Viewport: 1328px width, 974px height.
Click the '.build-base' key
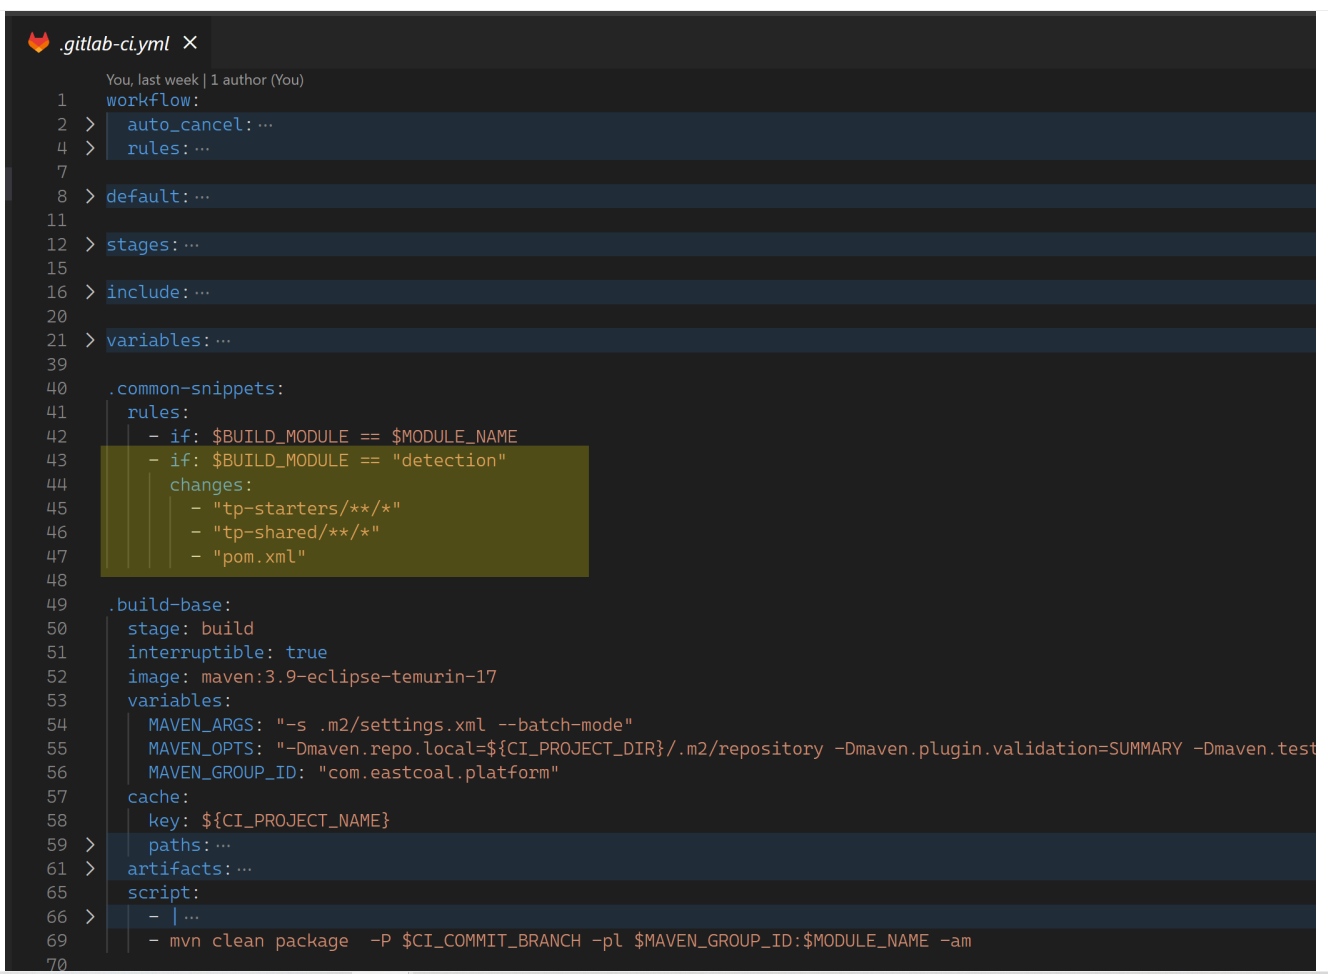(x=165, y=605)
